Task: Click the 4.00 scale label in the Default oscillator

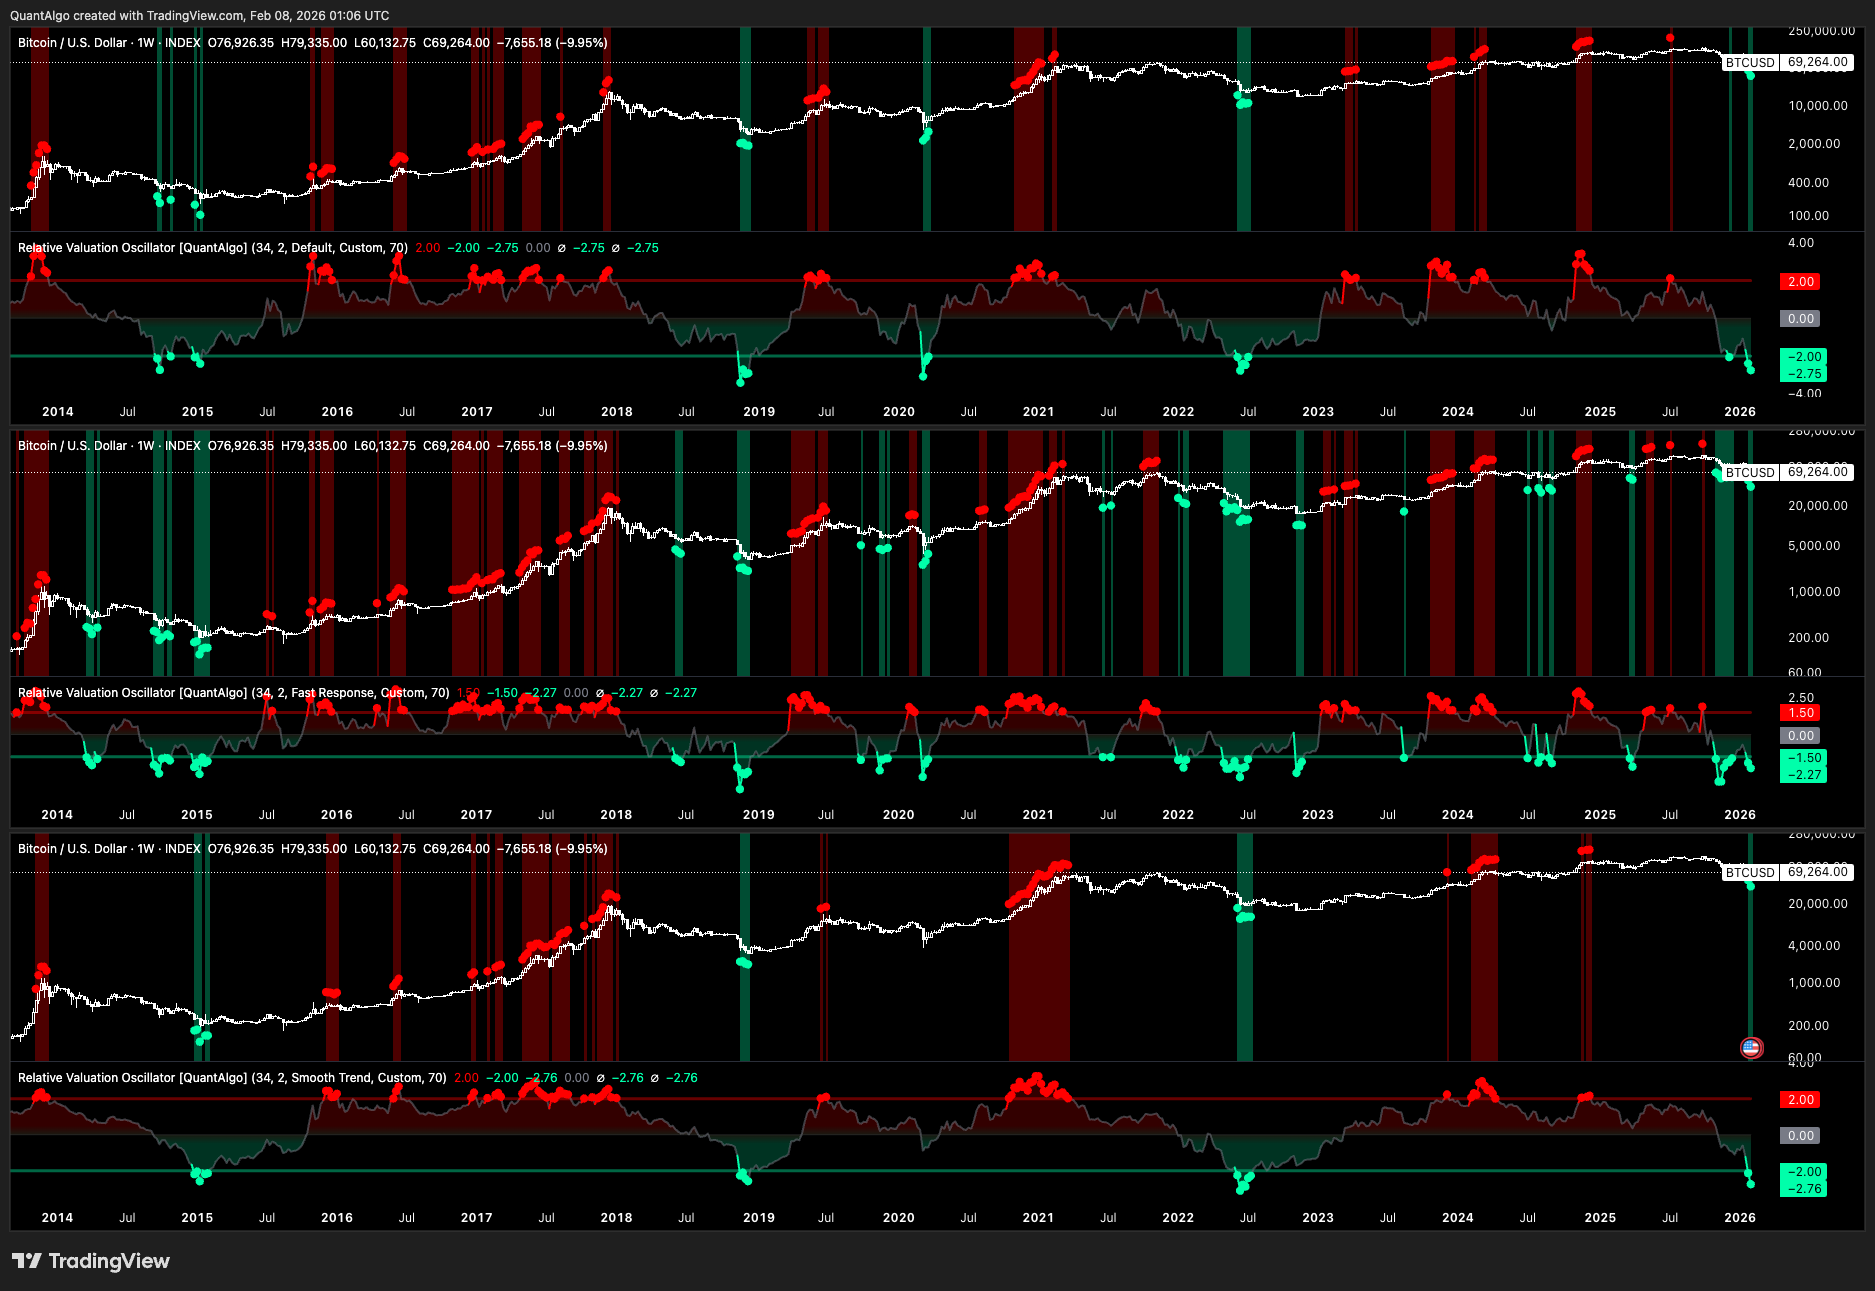Action: pos(1801,243)
